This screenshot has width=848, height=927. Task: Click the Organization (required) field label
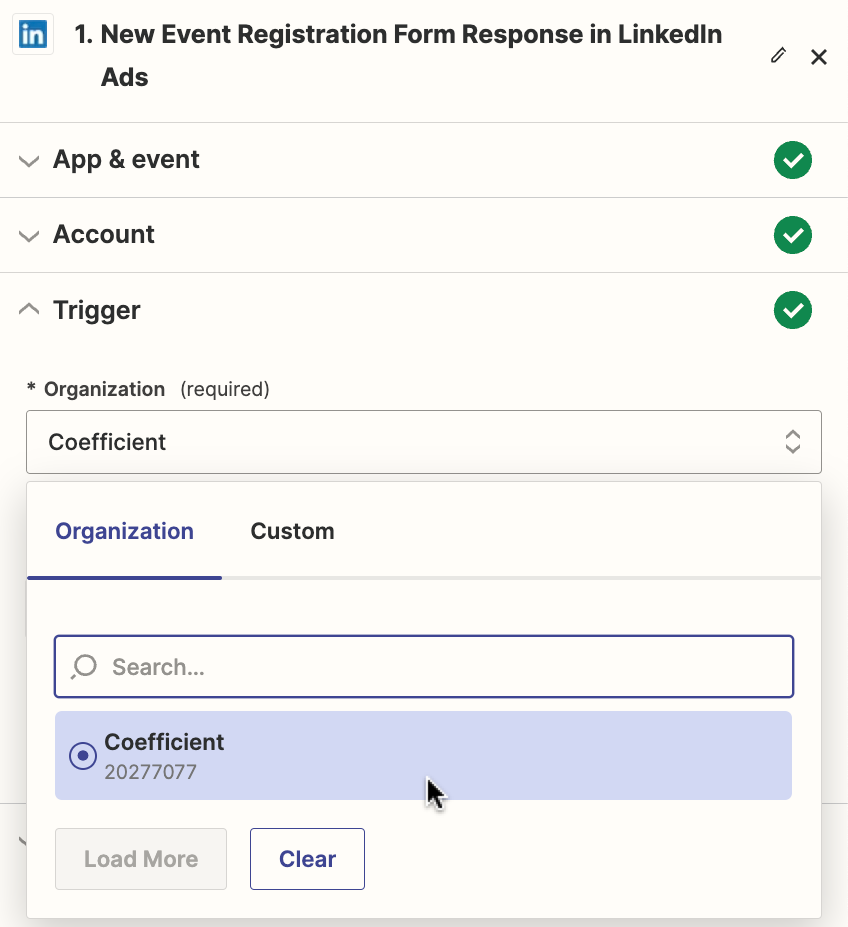pyautogui.click(x=148, y=389)
